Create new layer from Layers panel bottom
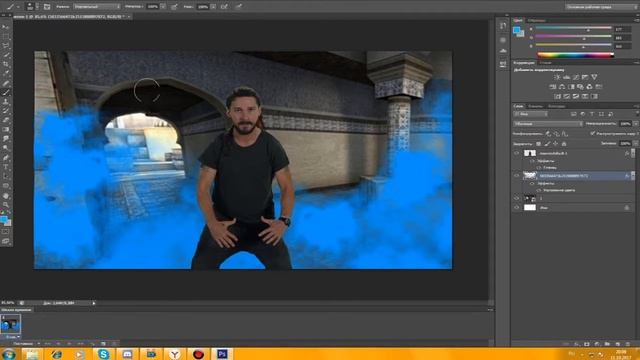 click(618, 344)
